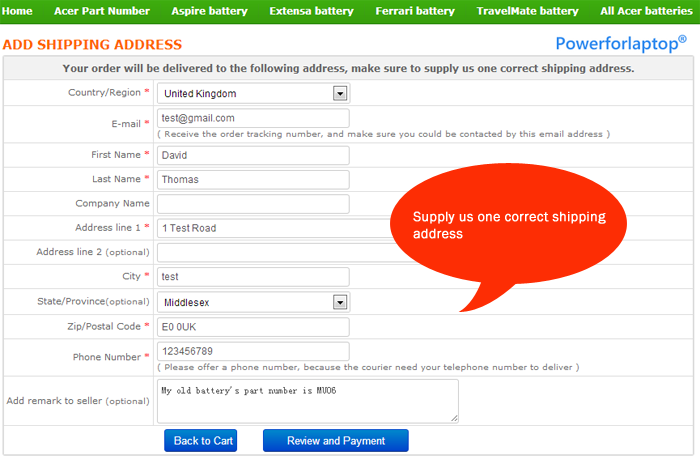Click the remark to seller textarea
700x468 pixels.
(306, 400)
